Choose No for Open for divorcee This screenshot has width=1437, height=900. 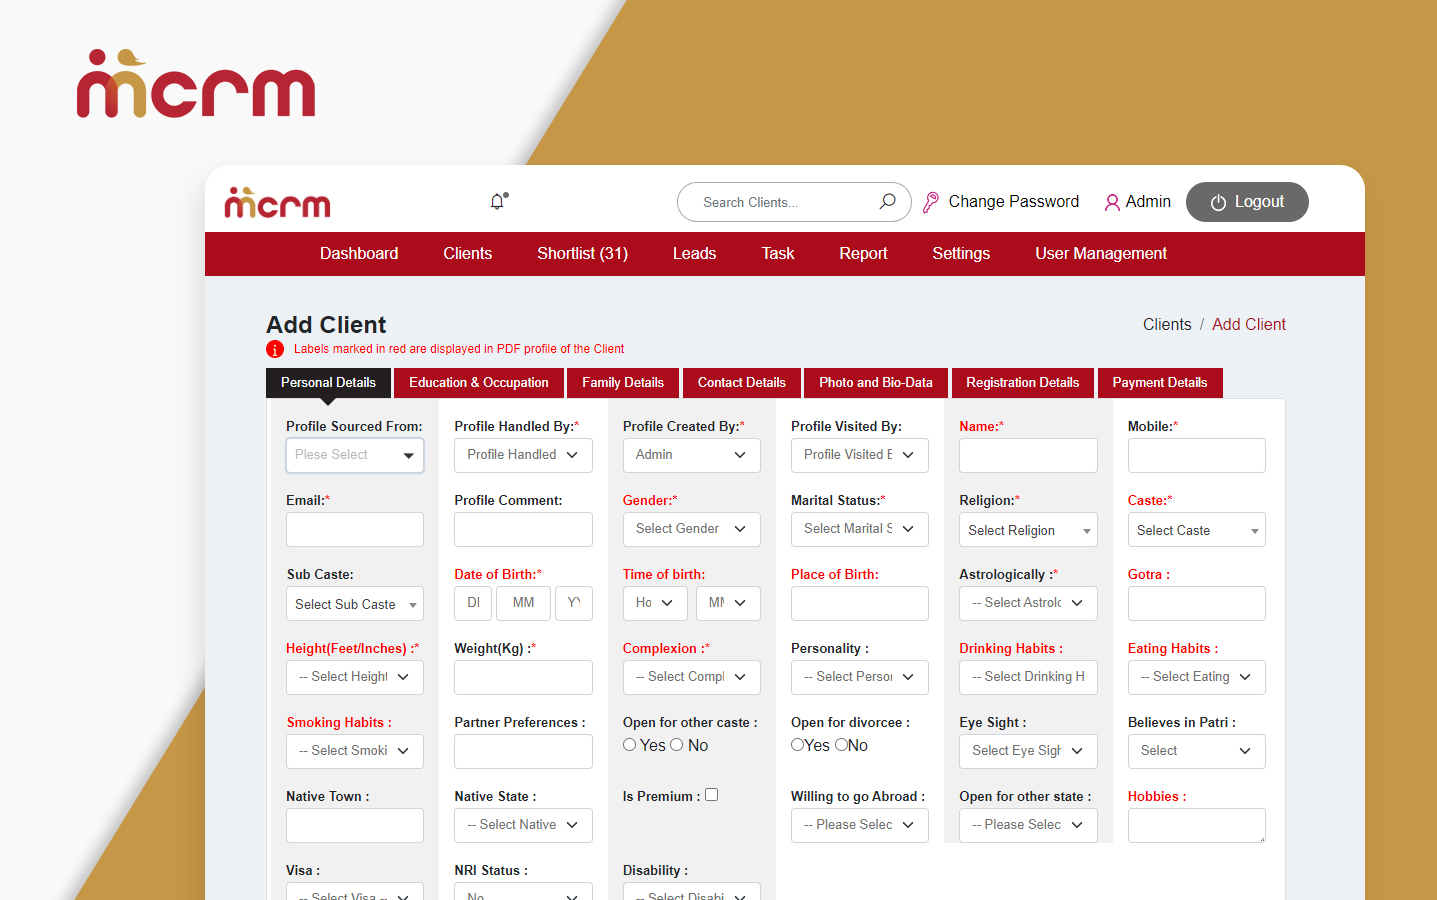[841, 744]
